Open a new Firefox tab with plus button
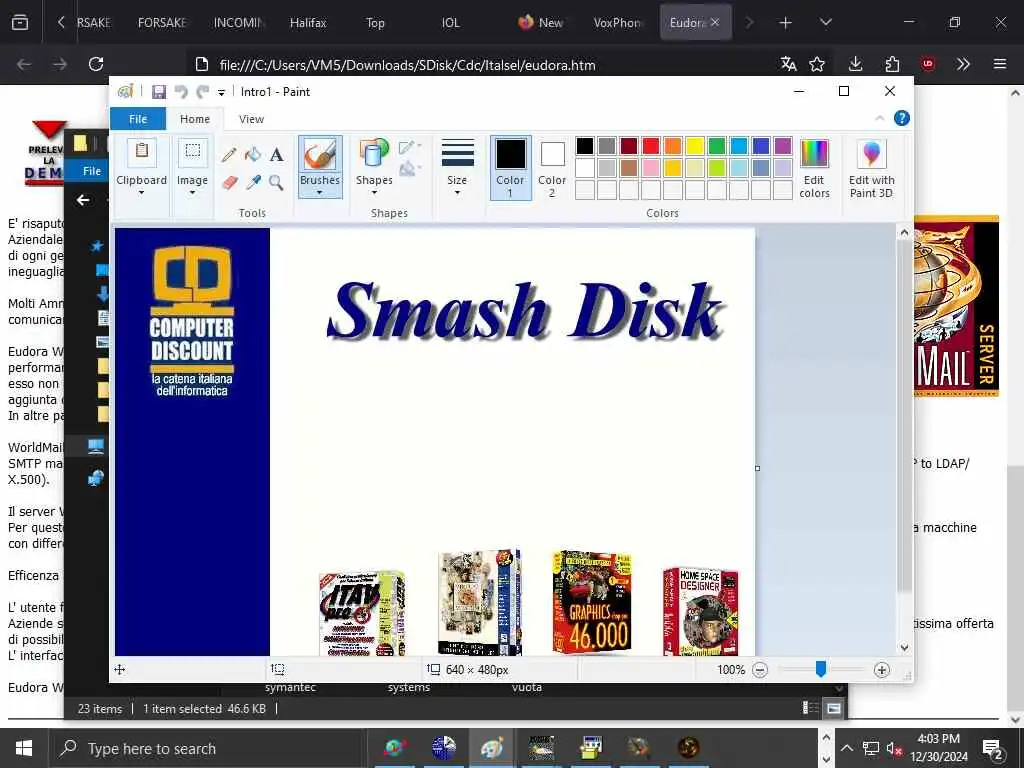The width and height of the screenshot is (1024, 768). 785,23
